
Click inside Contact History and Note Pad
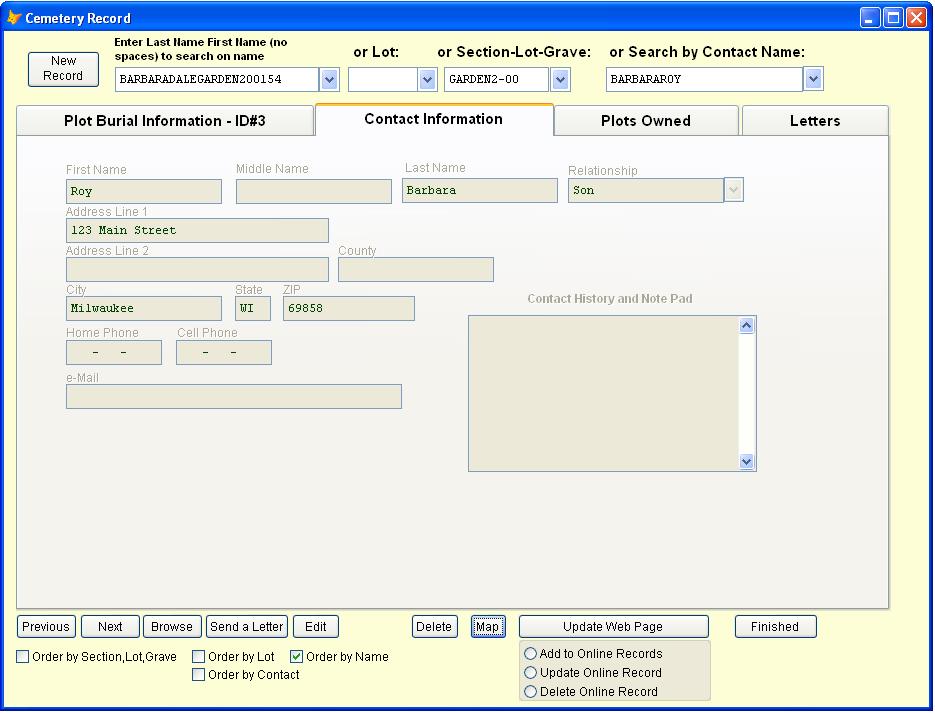(603, 393)
